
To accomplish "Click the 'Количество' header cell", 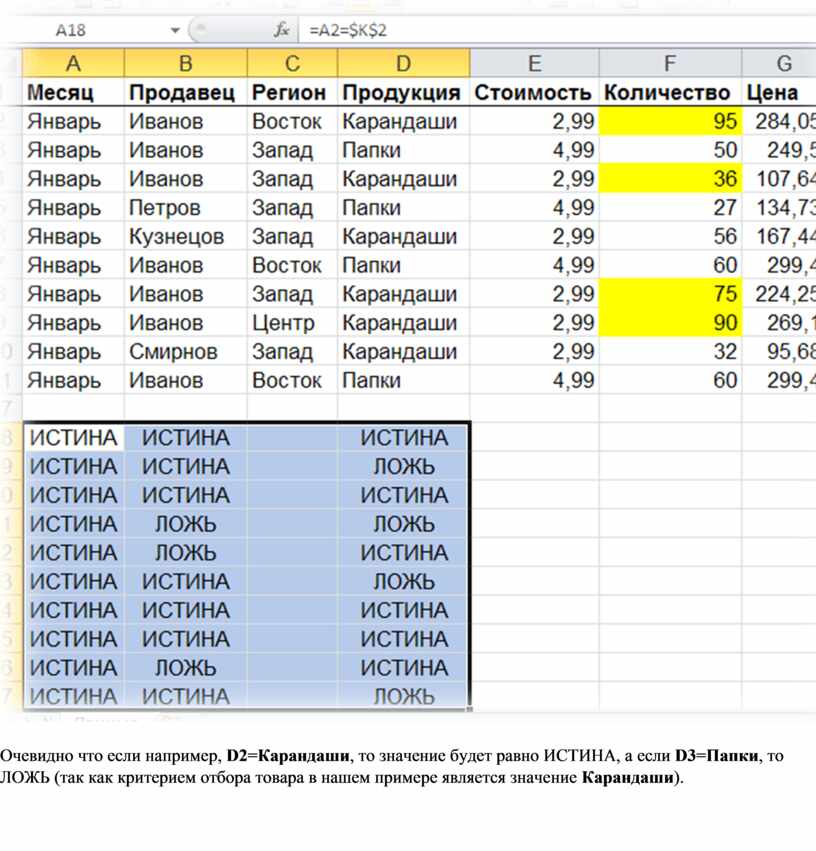I will pos(670,92).
